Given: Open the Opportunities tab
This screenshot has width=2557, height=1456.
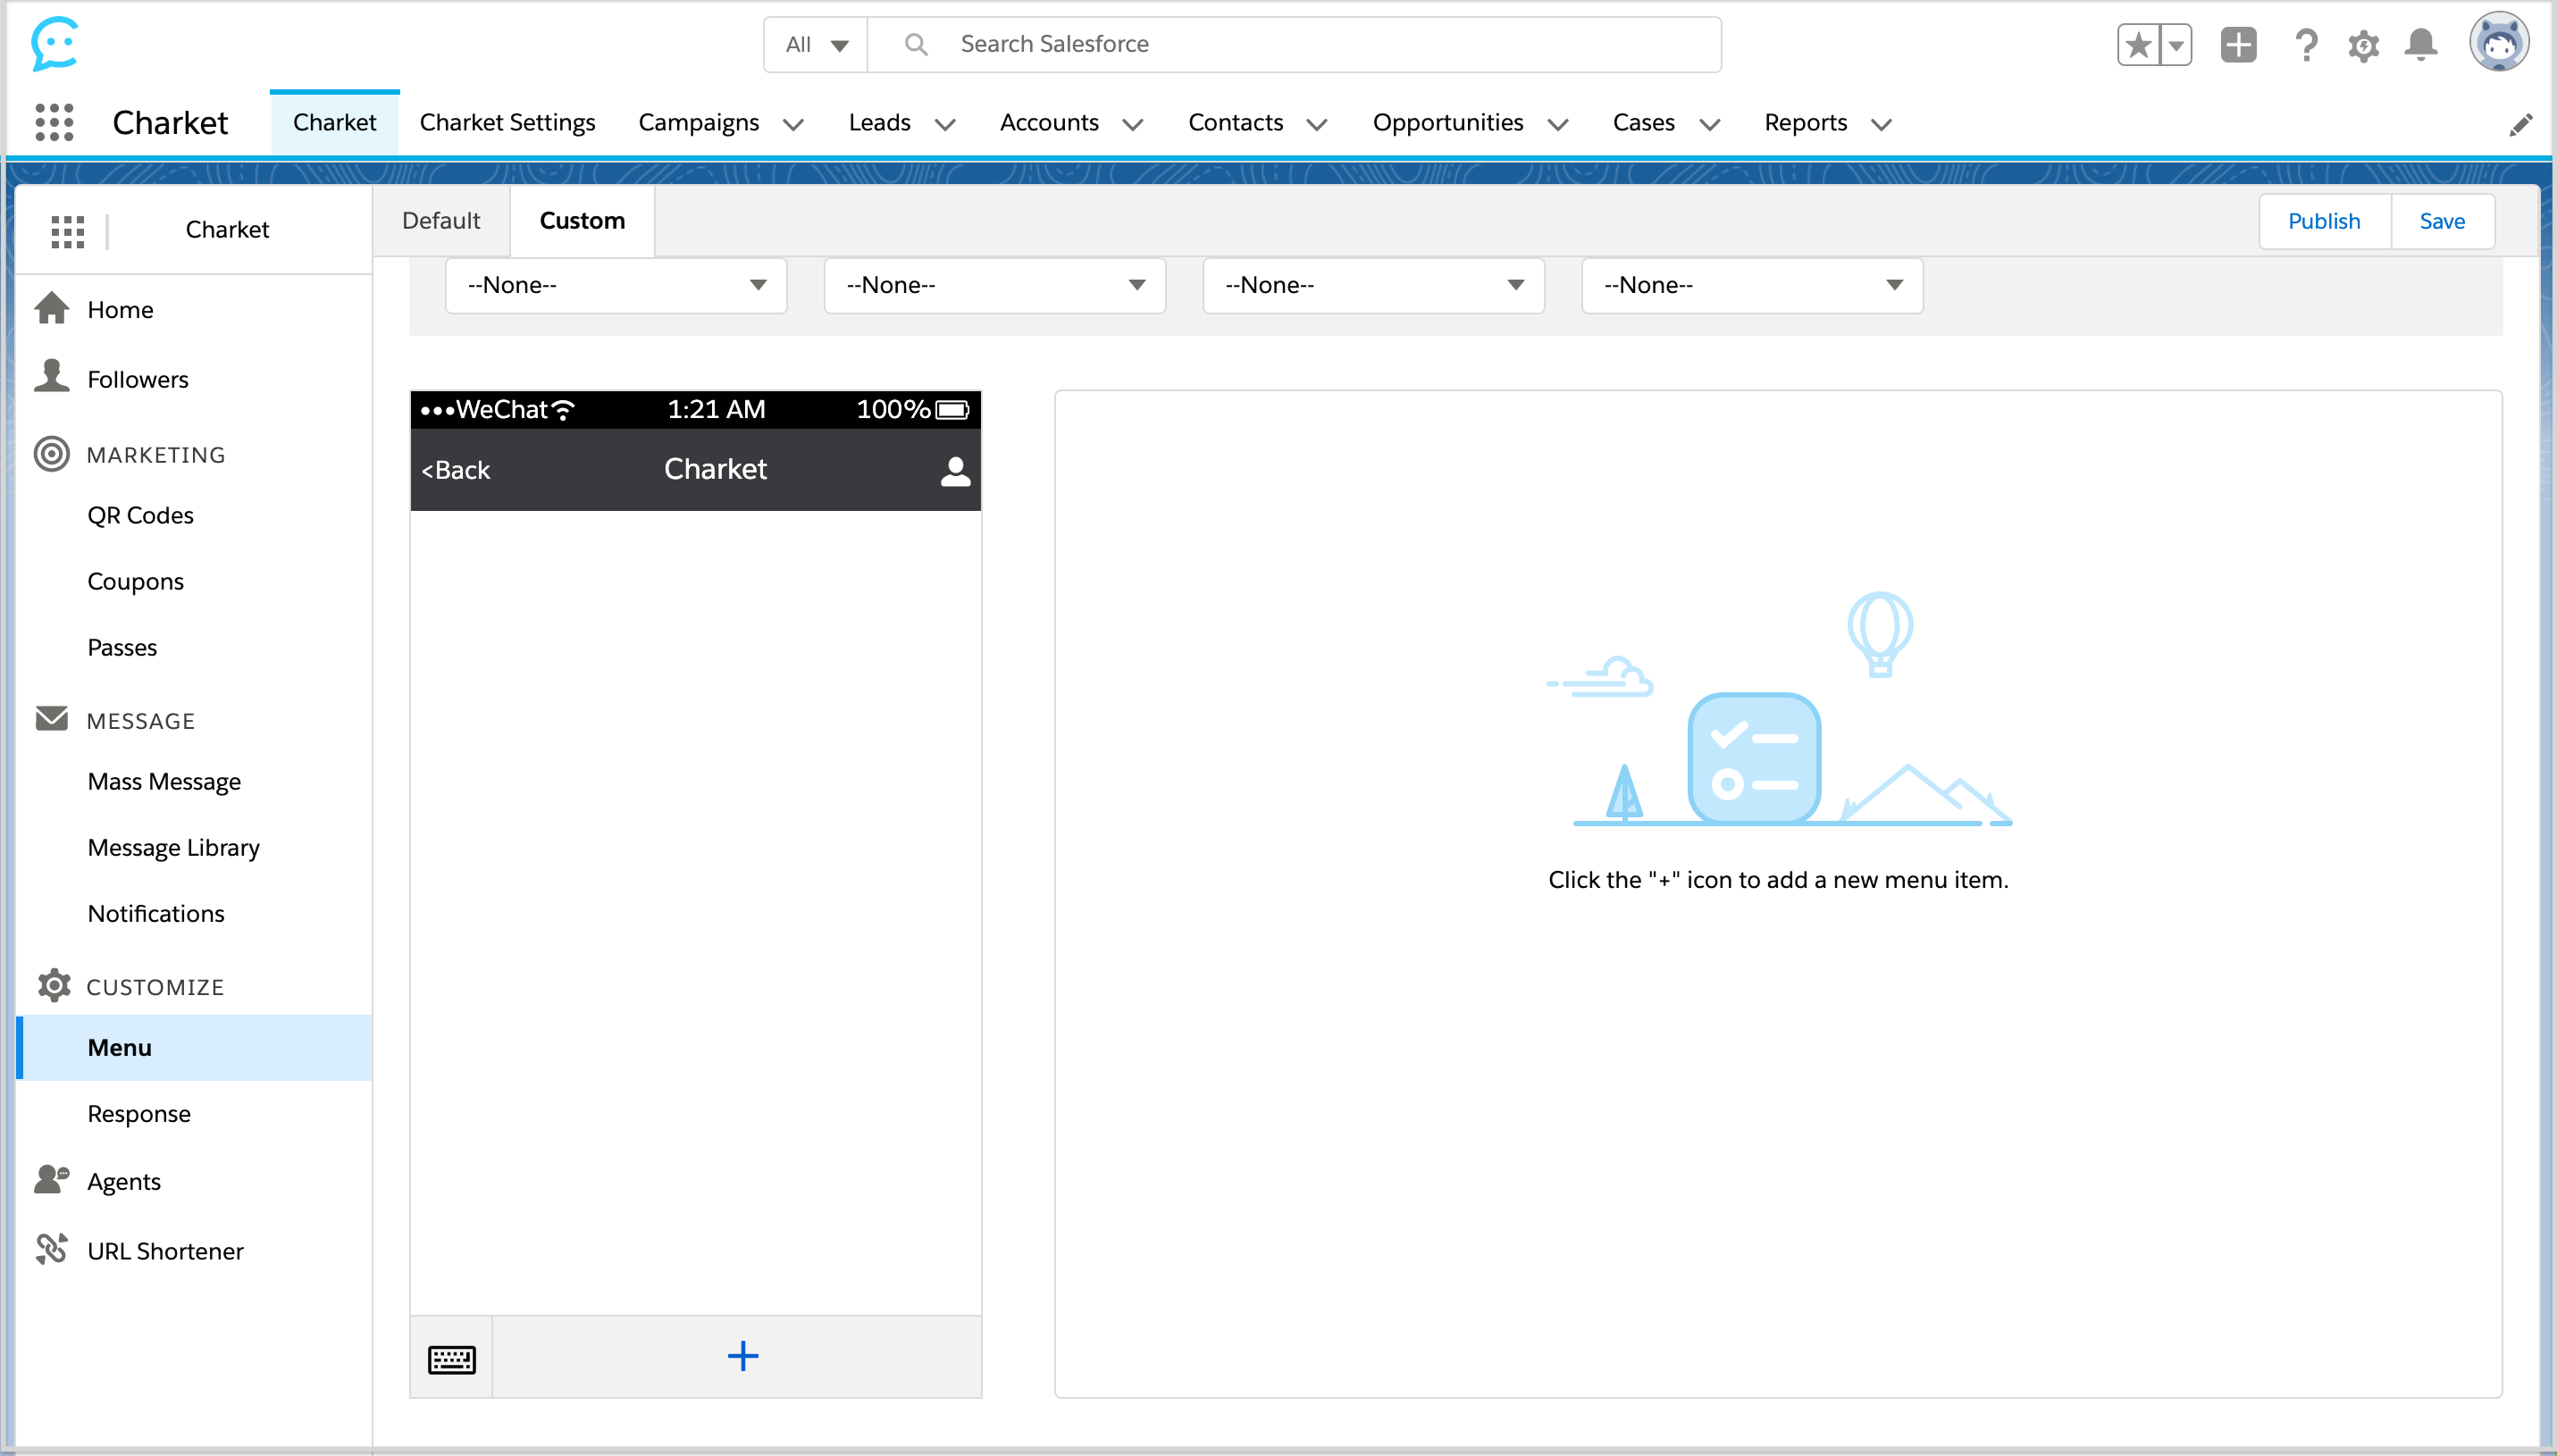Looking at the screenshot, I should pos(1448,123).
